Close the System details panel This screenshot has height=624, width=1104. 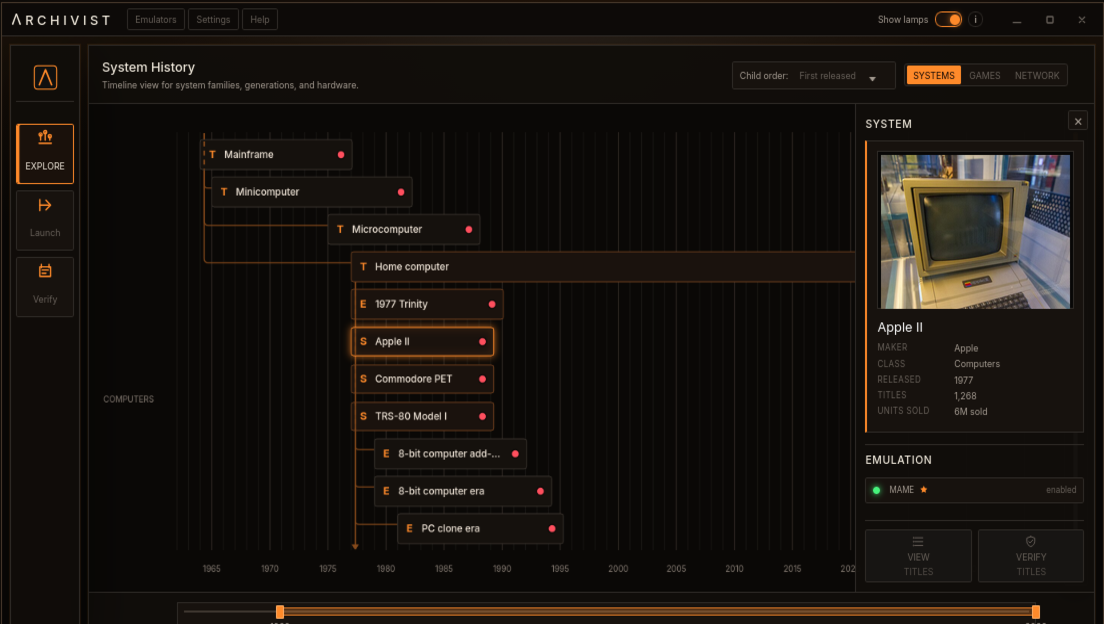tap(1077, 121)
